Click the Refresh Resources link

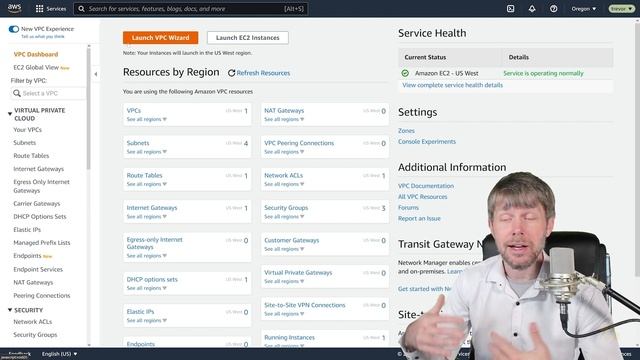click(263, 73)
